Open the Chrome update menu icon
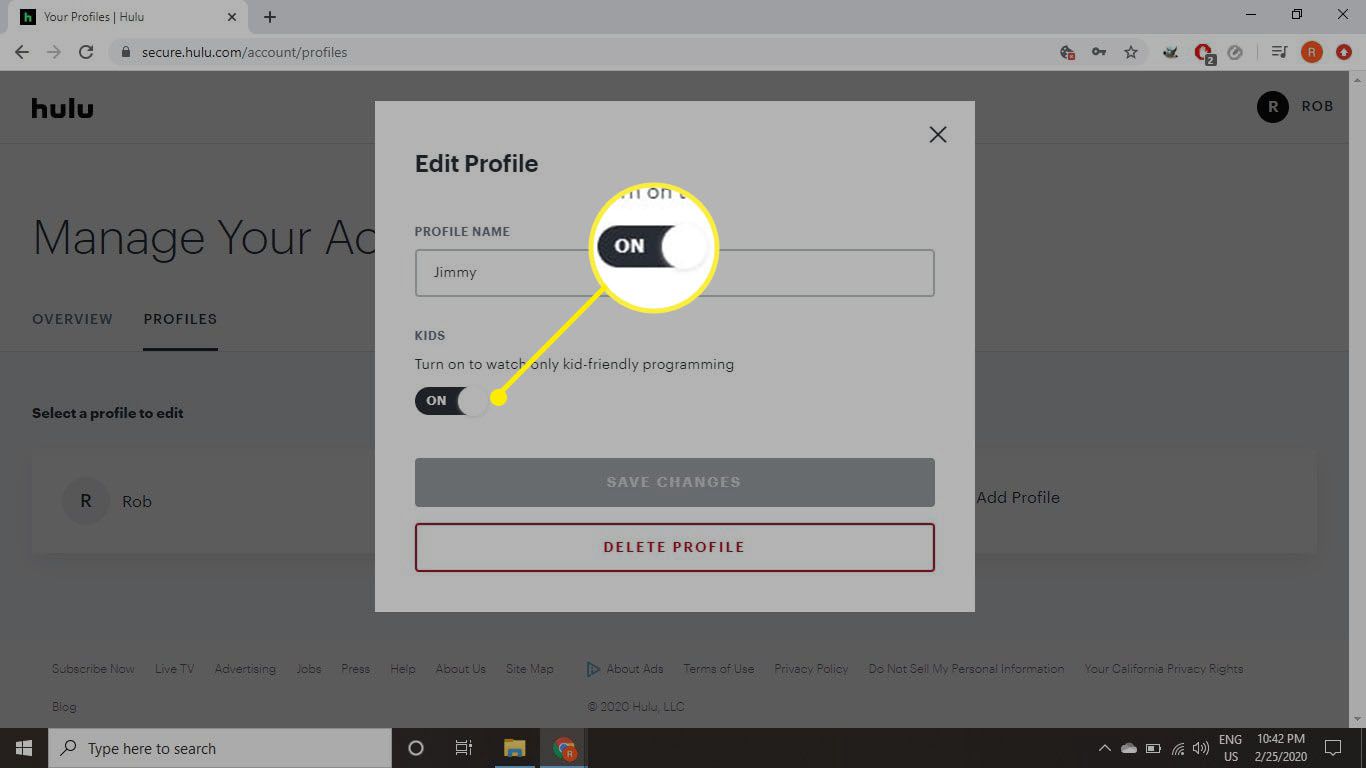 [1343, 52]
